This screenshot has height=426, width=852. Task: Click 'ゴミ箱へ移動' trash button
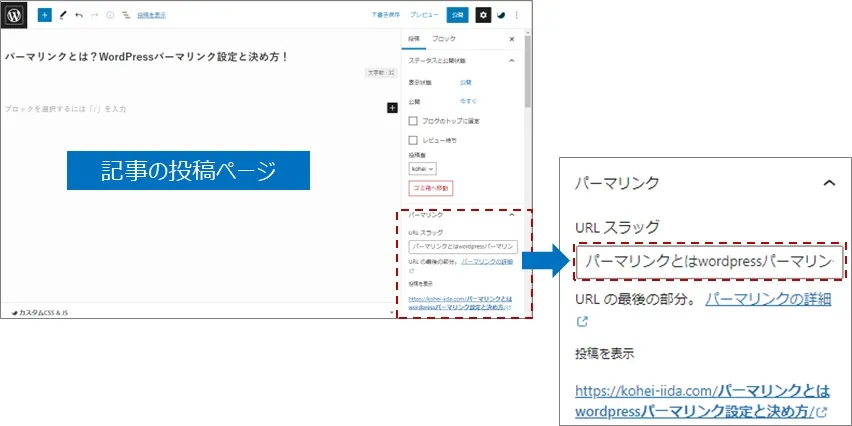tap(431, 189)
